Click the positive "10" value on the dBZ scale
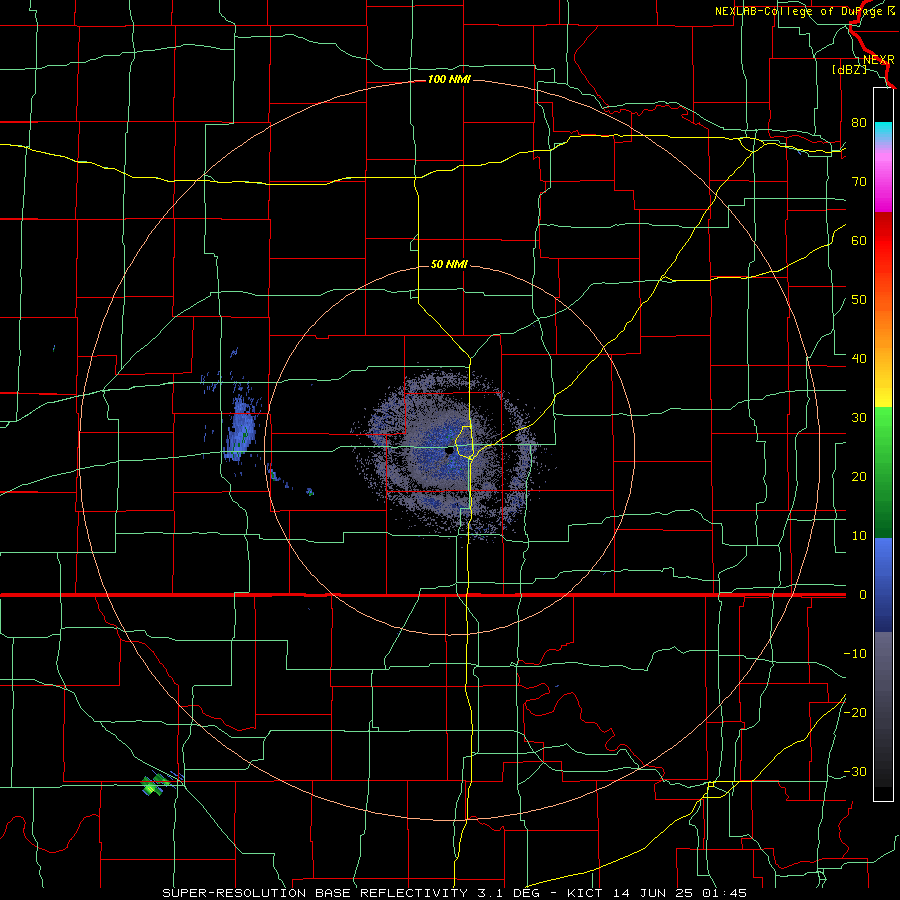This screenshot has width=900, height=900. click(859, 536)
